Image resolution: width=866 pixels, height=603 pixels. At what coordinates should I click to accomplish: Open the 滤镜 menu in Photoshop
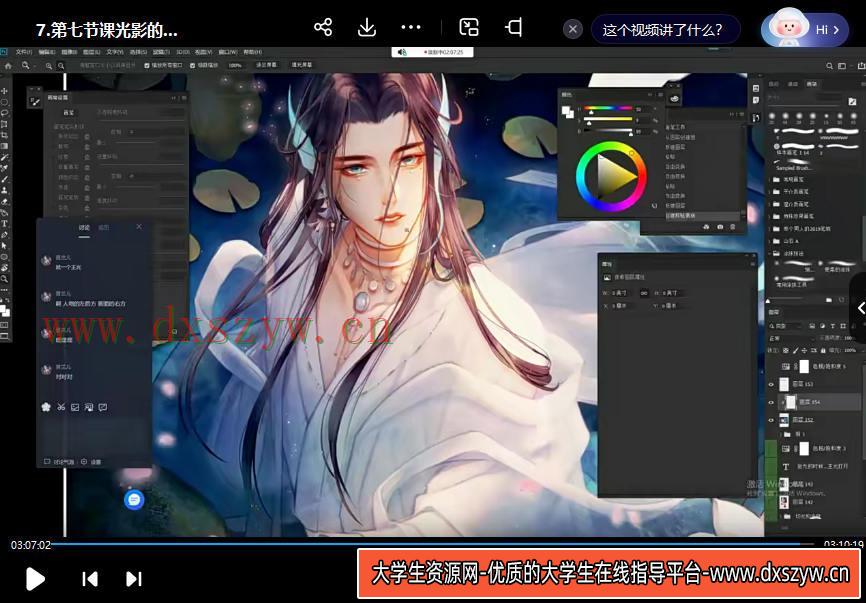[161, 52]
